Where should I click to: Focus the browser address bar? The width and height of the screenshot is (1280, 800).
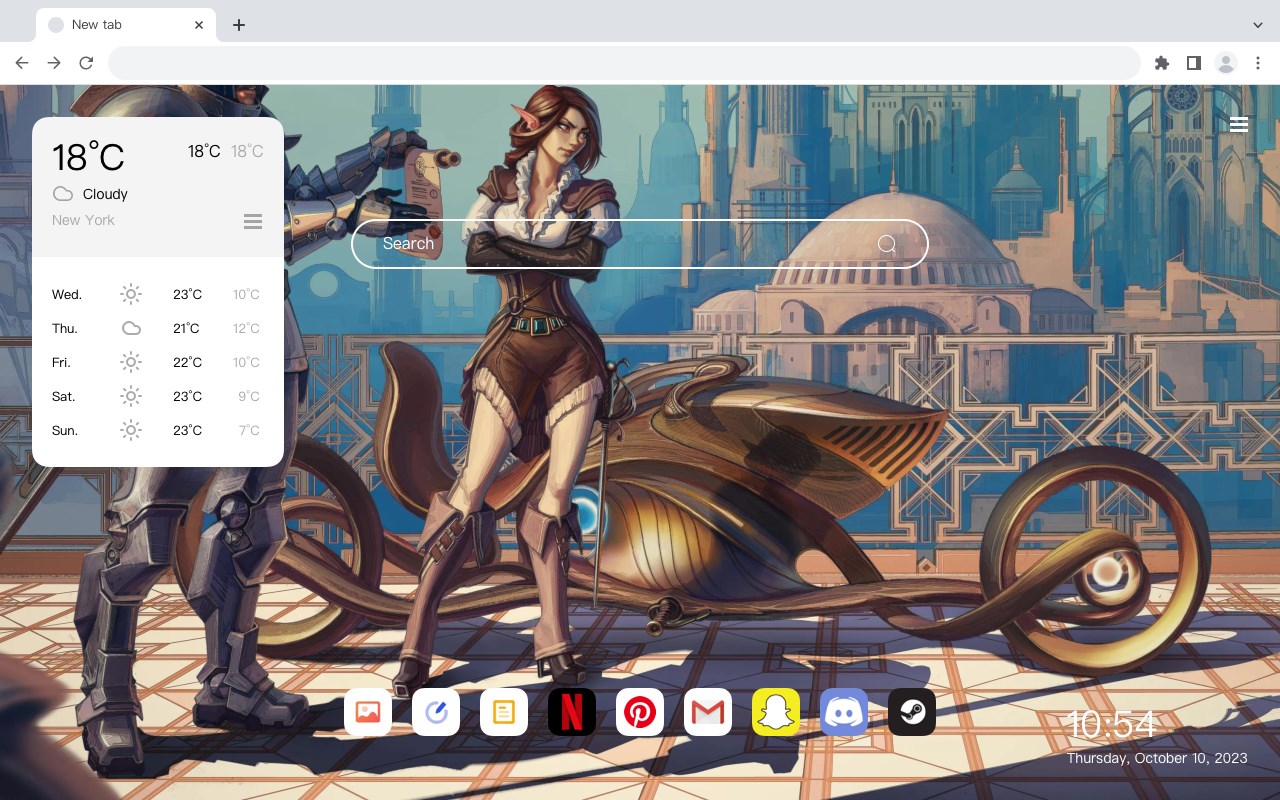coord(624,63)
